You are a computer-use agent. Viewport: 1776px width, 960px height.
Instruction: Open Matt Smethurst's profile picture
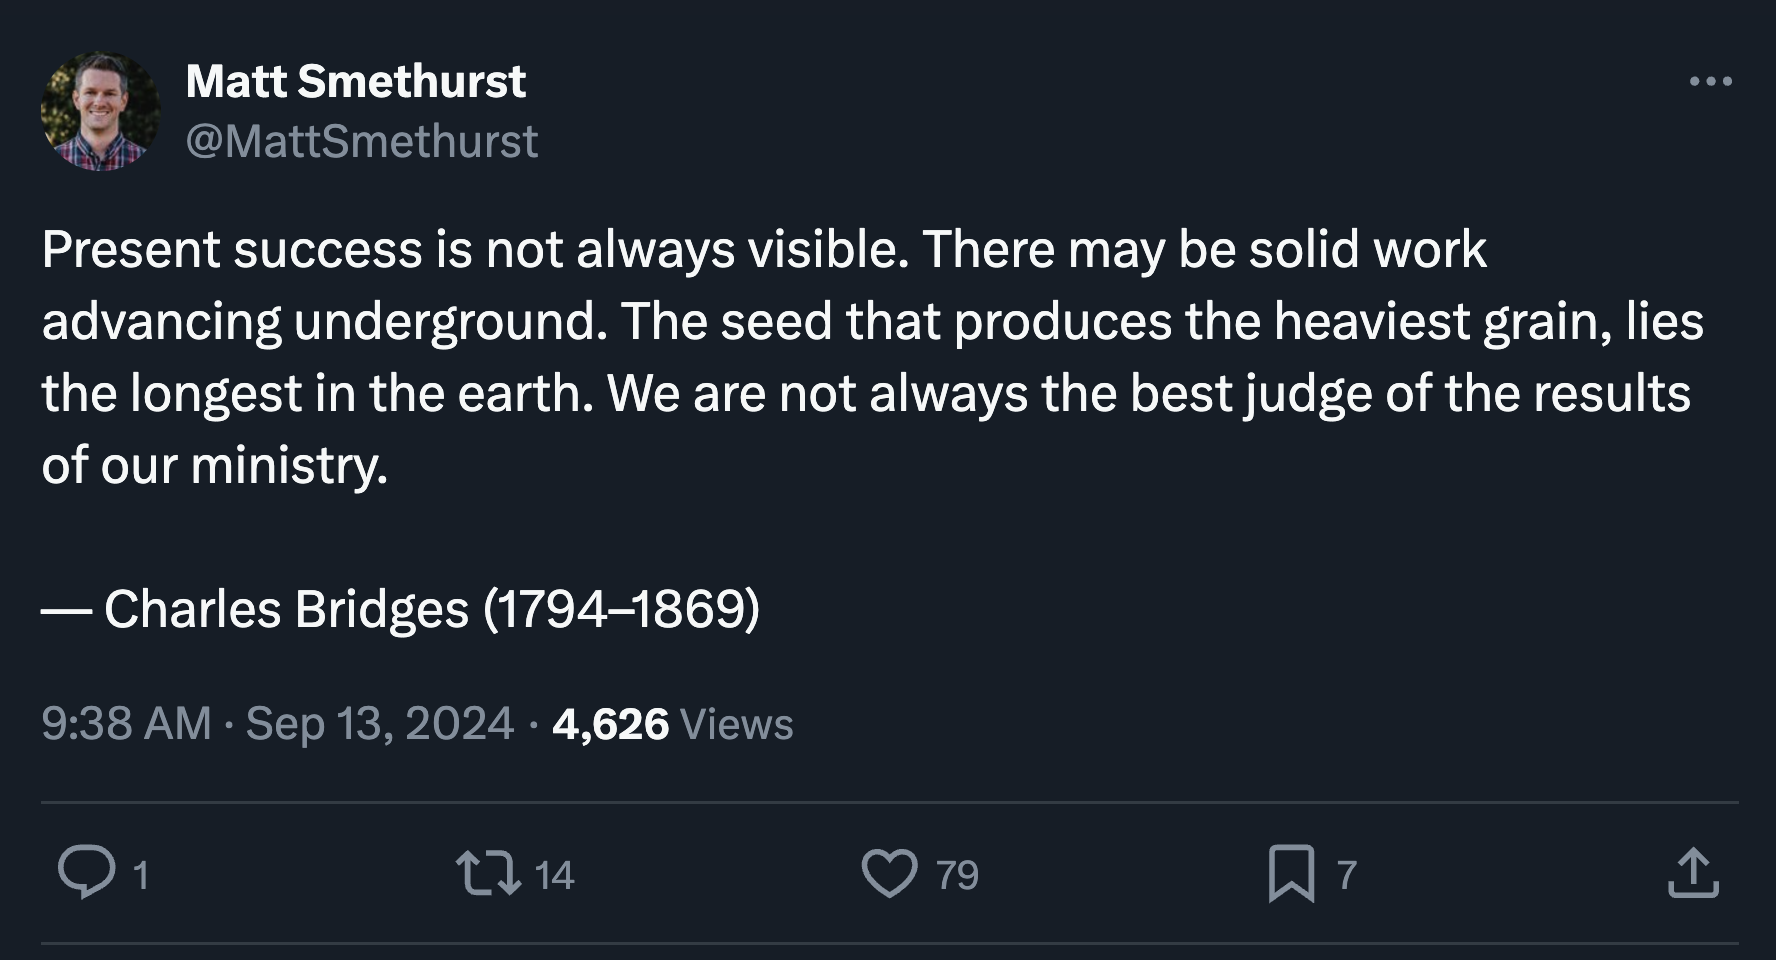pos(100,111)
